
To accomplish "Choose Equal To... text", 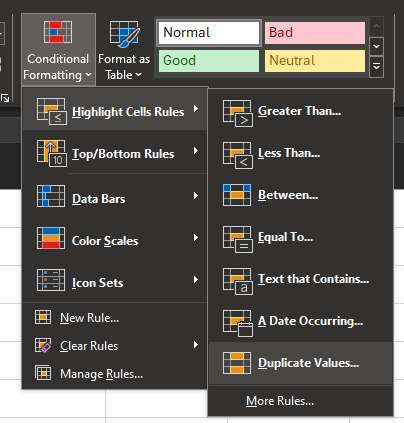I will pos(286,237).
